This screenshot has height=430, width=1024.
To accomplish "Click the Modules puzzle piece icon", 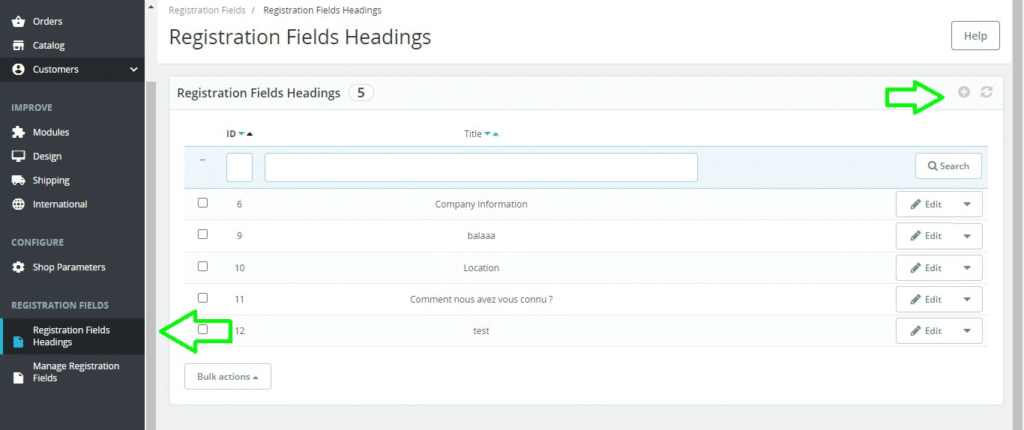I will tap(18, 132).
